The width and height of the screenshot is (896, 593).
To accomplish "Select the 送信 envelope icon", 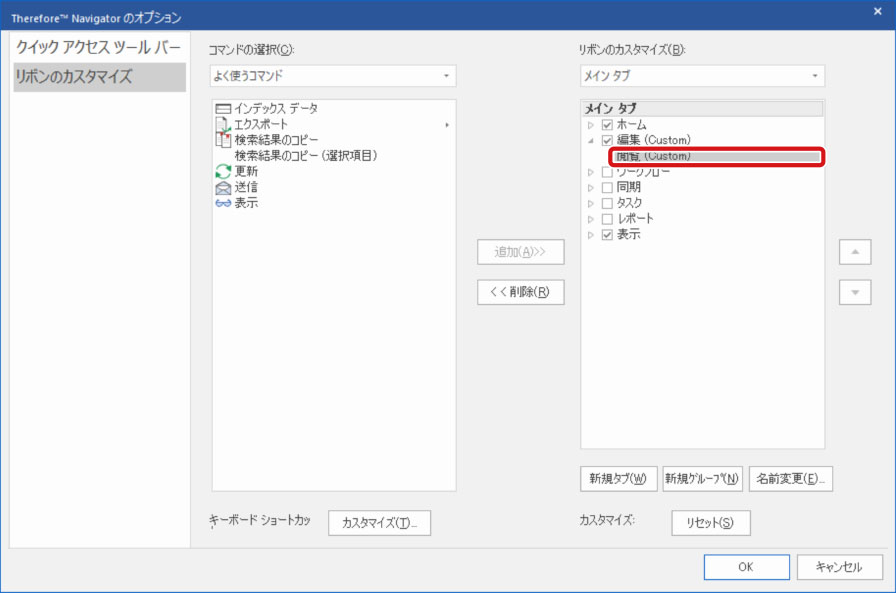I will (223, 187).
